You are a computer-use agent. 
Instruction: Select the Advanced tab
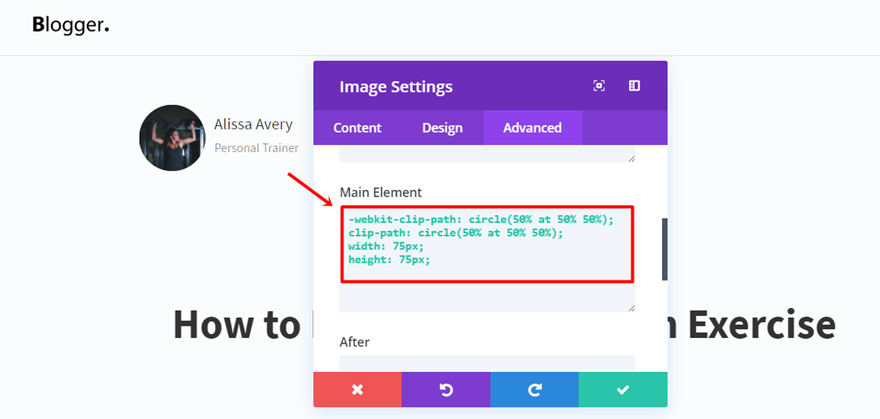pos(532,128)
